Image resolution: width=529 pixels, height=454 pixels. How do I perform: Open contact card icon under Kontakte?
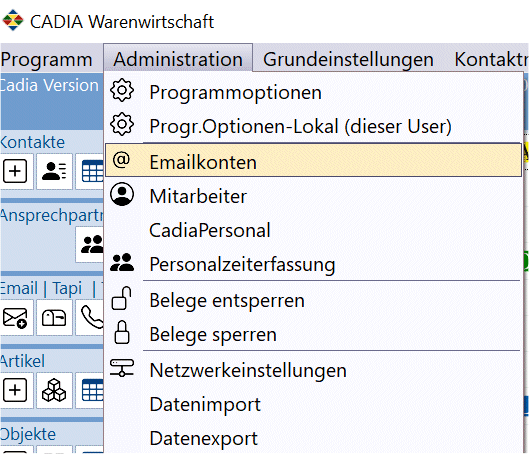pyautogui.click(x=54, y=171)
